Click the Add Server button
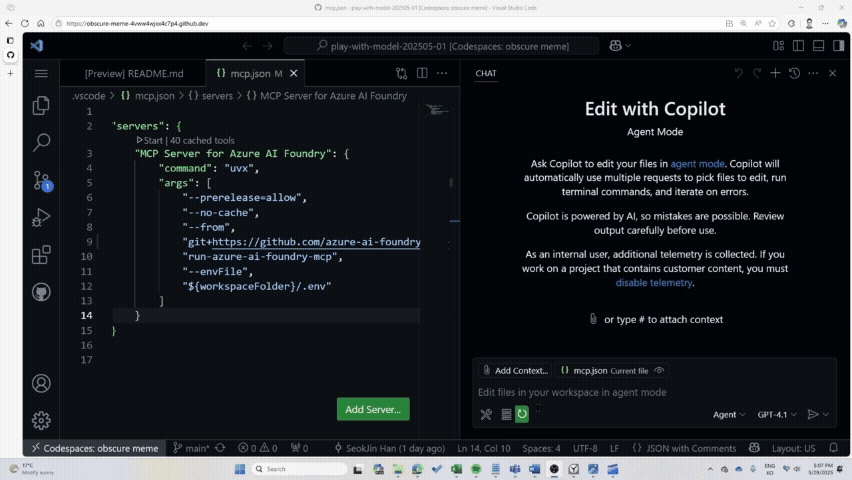Screen dimensions: 852x480 [373, 409]
